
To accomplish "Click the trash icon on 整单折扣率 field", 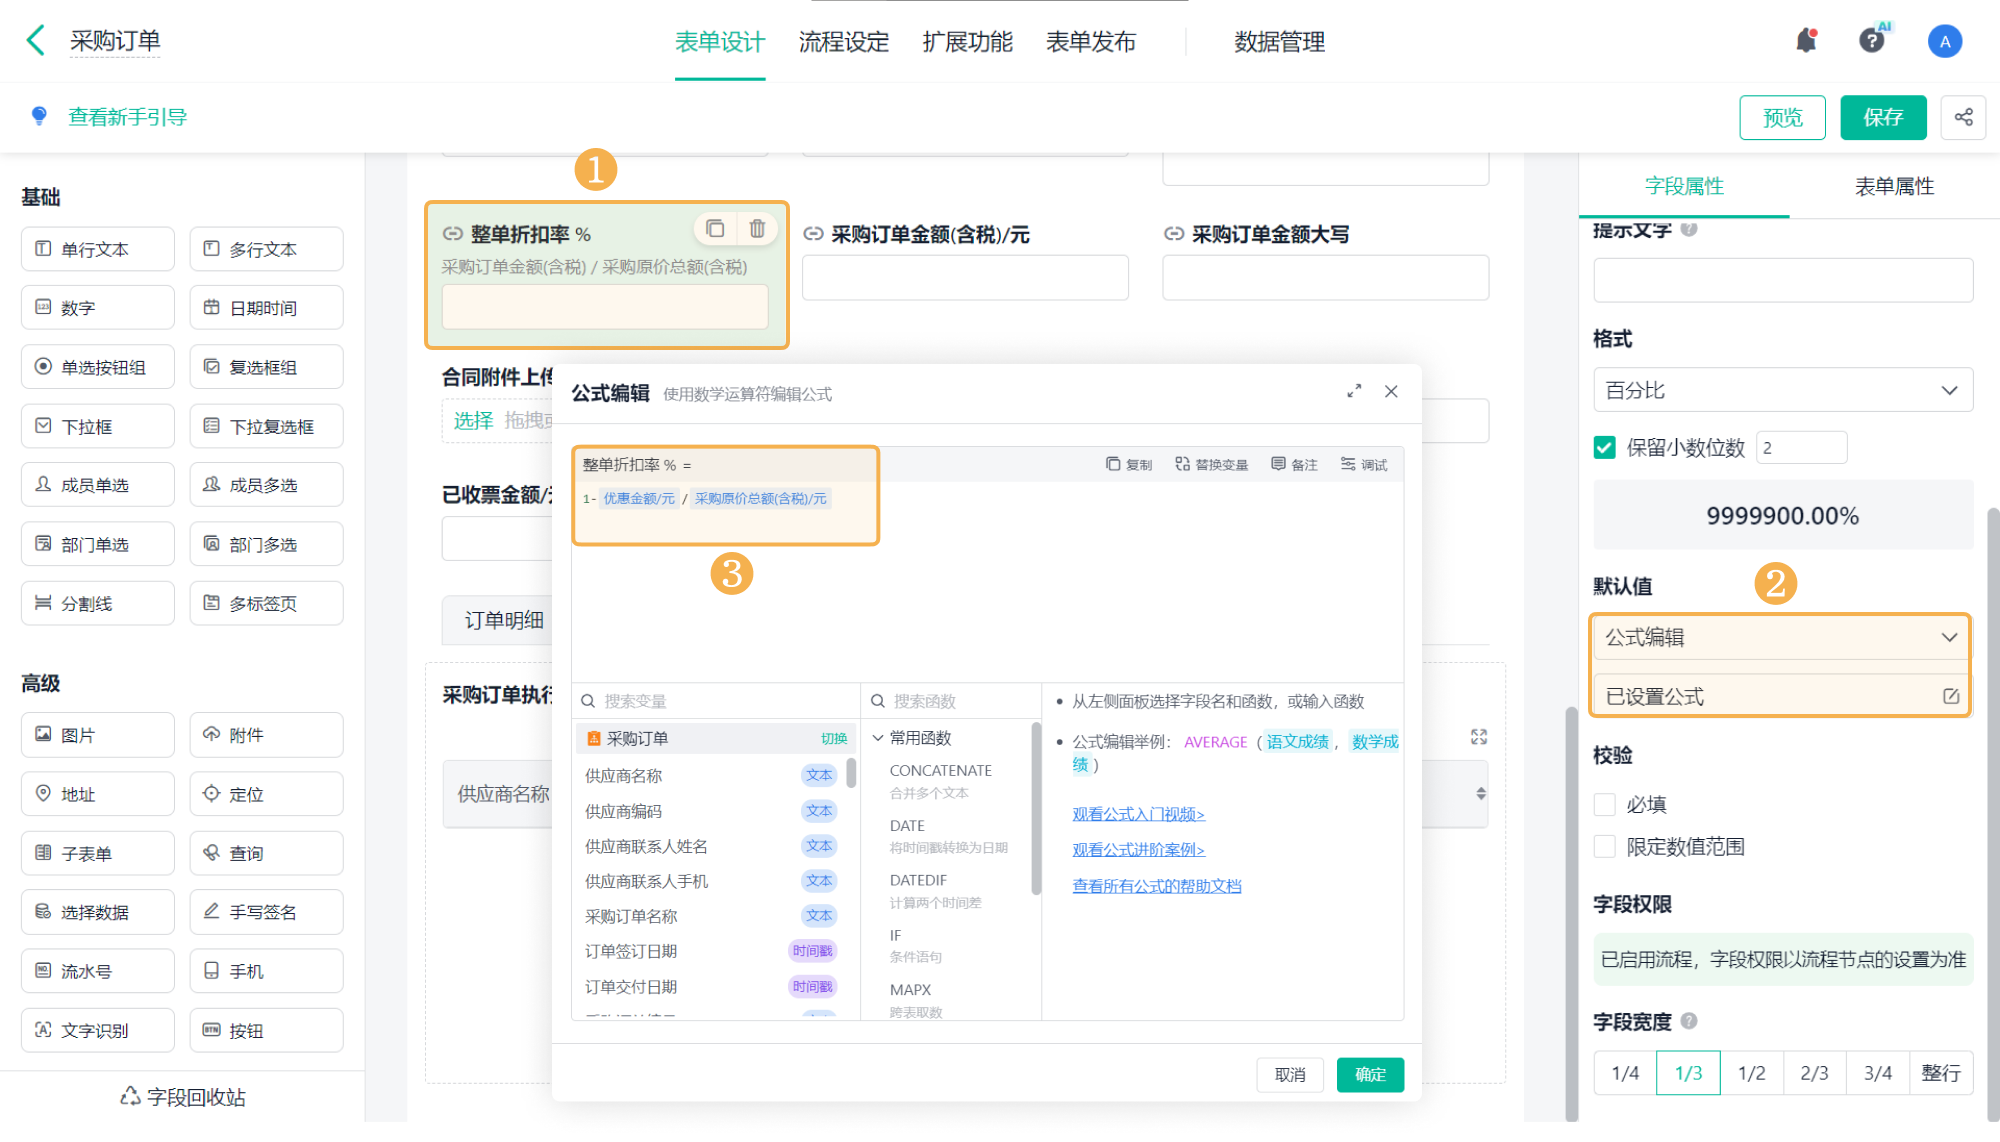I will (757, 229).
